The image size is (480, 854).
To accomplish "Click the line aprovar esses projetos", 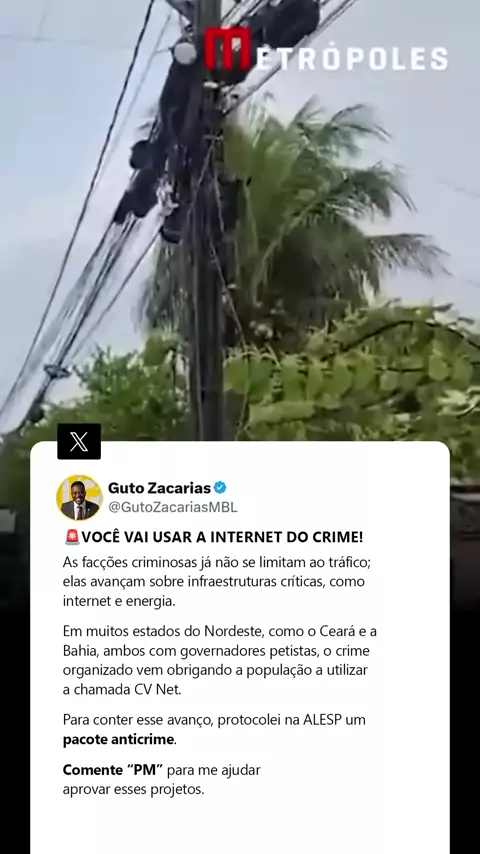I will tap(133, 790).
